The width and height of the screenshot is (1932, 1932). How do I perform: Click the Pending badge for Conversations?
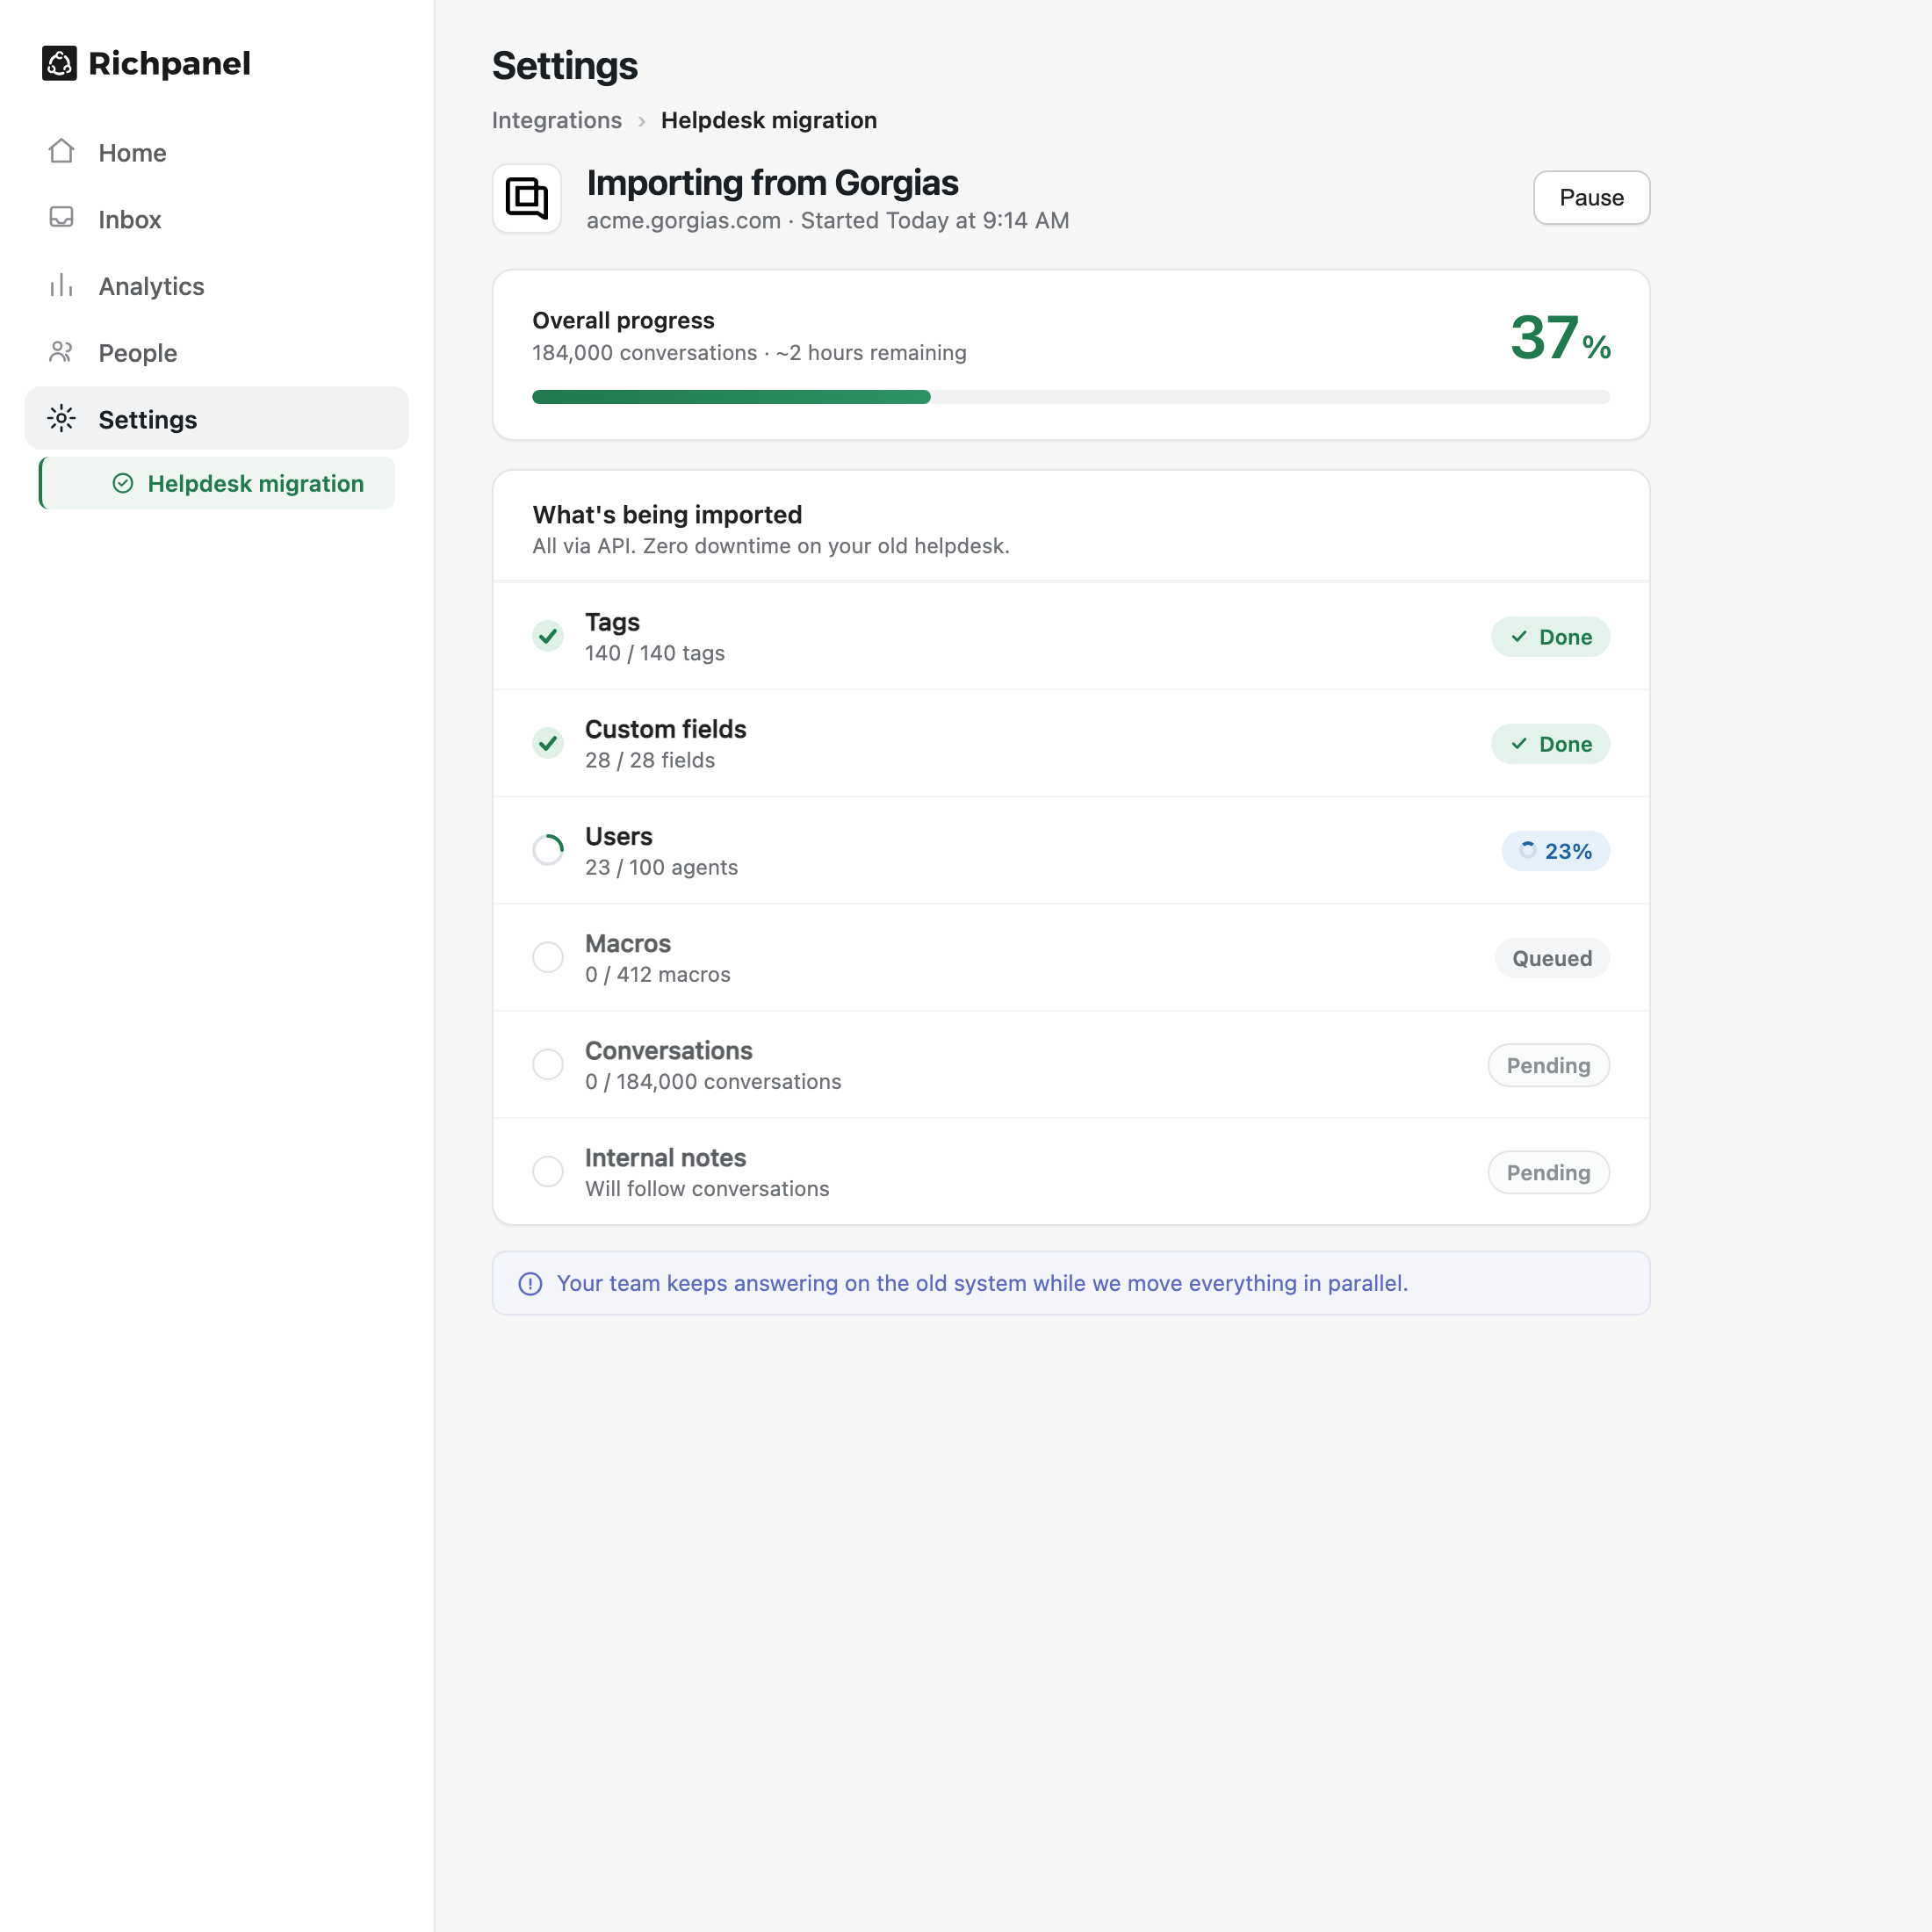click(x=1548, y=1065)
